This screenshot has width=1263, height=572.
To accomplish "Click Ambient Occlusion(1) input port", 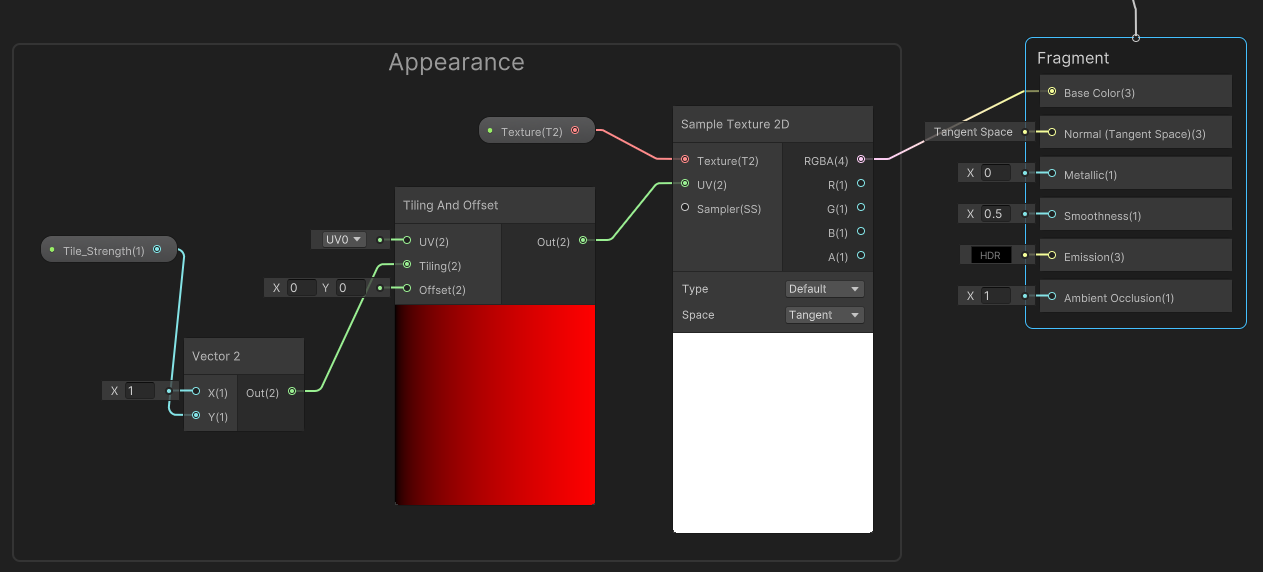I will (1051, 297).
